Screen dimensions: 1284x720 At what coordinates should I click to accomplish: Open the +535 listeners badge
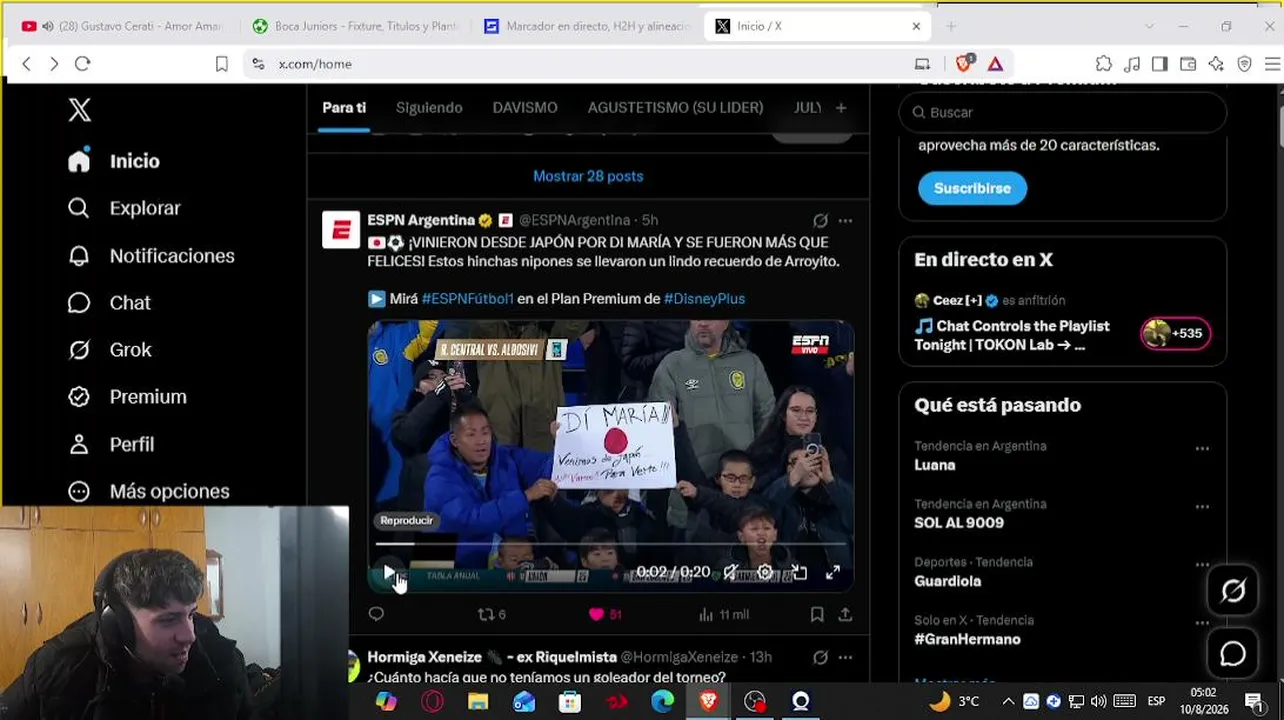[1176, 333]
